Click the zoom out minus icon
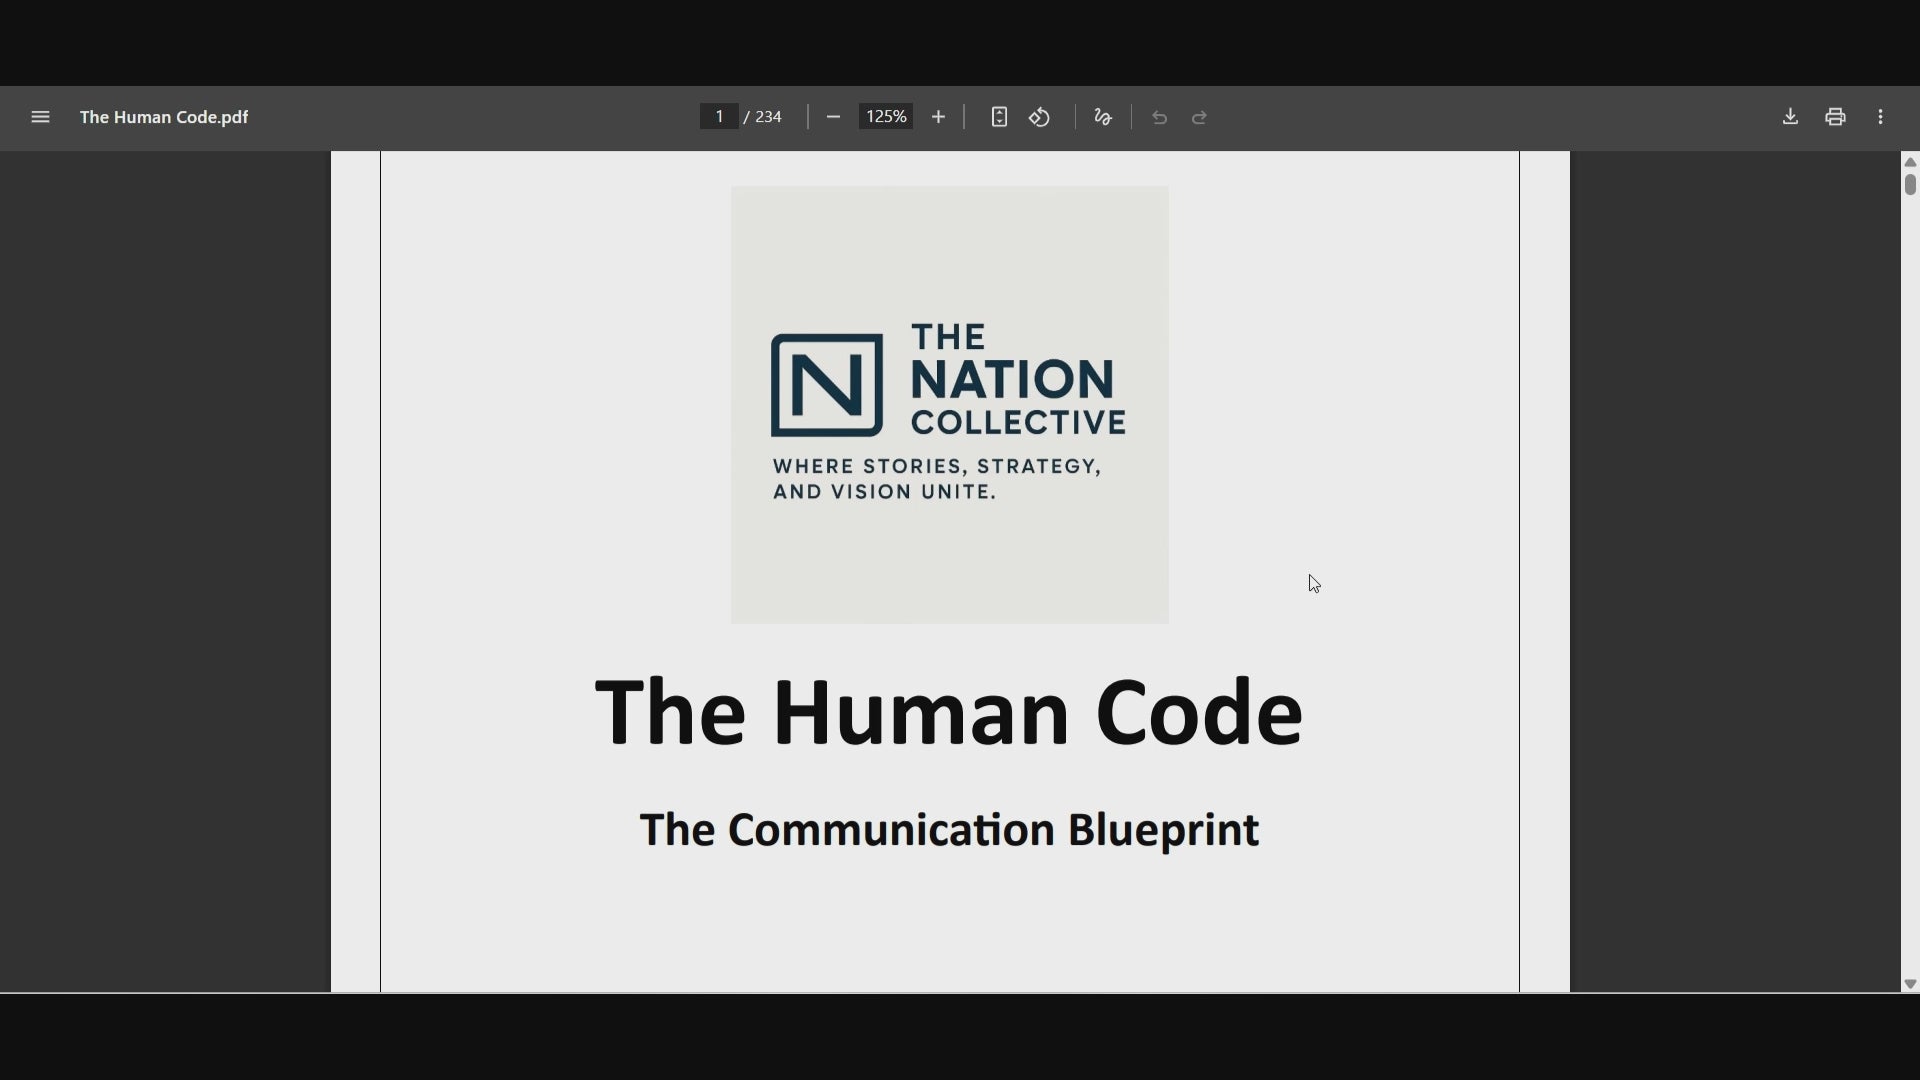The height and width of the screenshot is (1080, 1920). [833, 117]
